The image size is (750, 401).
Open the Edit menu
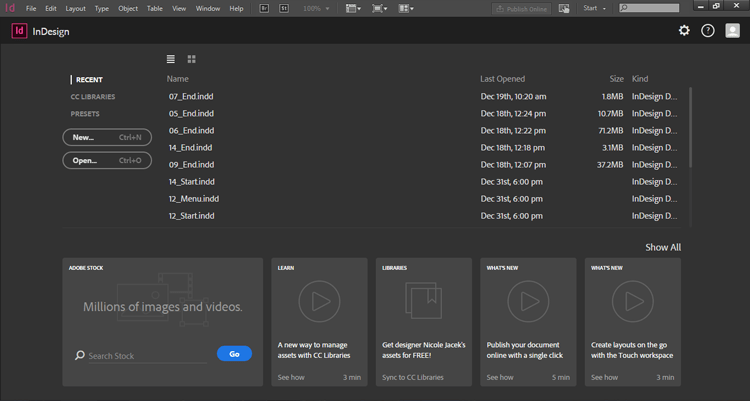(51, 8)
